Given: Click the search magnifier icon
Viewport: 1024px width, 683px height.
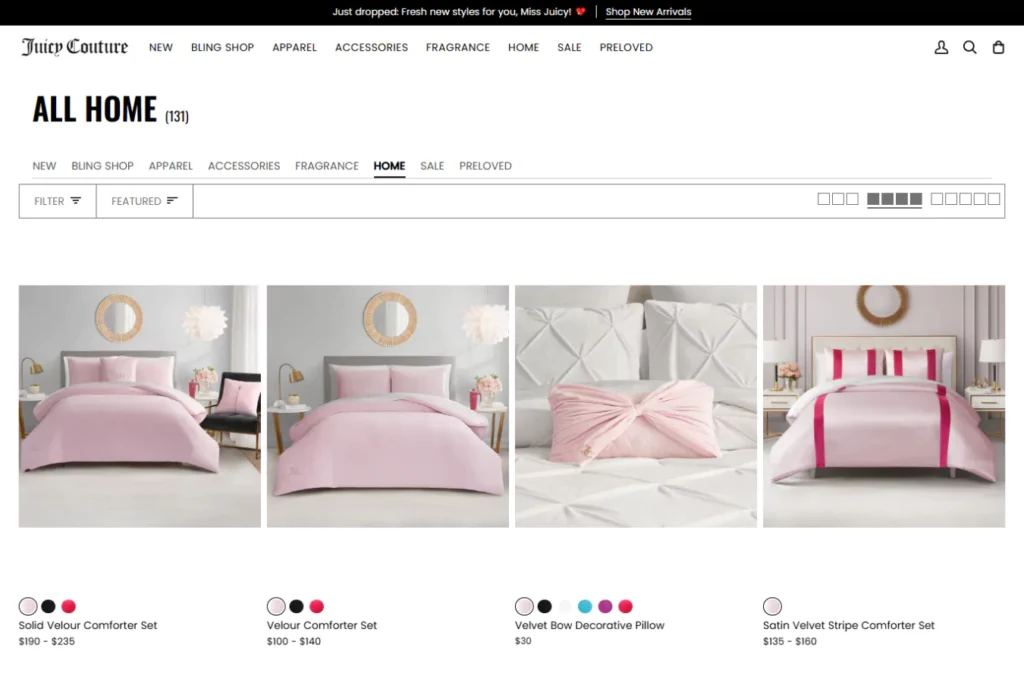Looking at the screenshot, I should (x=969, y=47).
